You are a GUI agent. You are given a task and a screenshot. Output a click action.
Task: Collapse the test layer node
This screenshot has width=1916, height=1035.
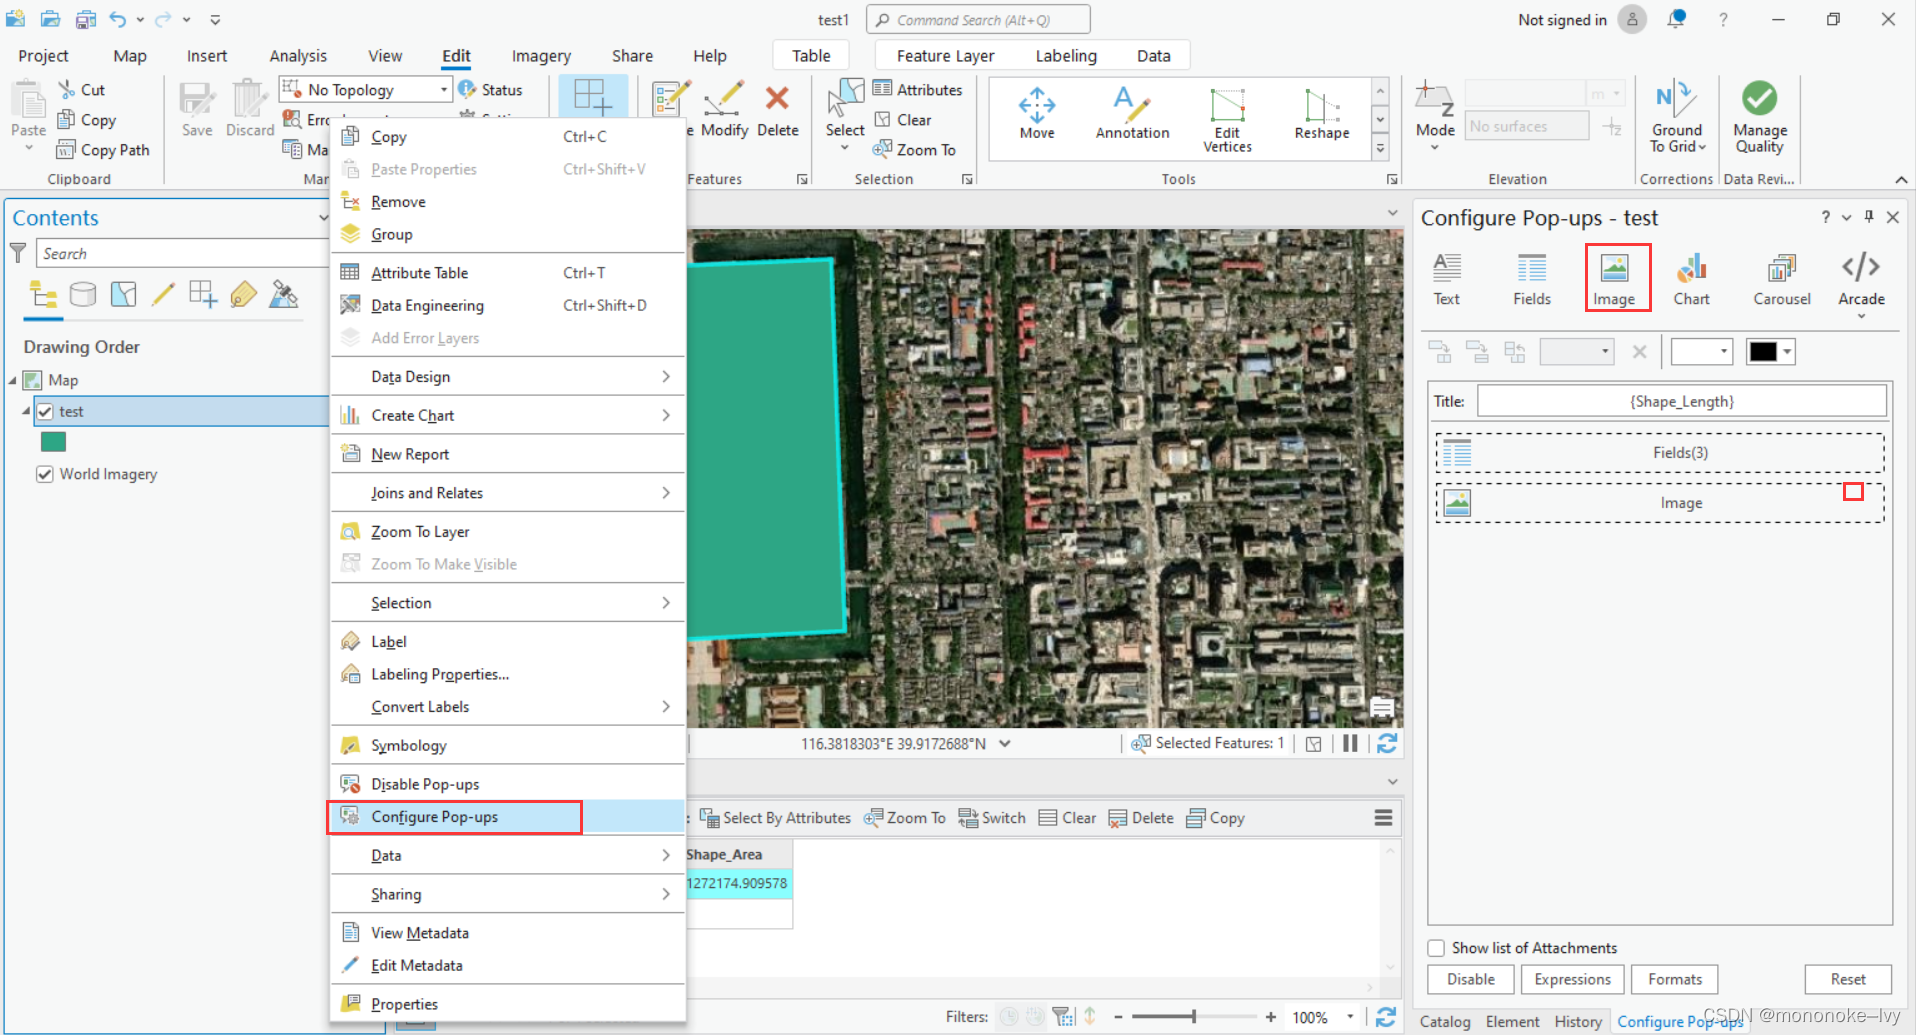tap(26, 411)
